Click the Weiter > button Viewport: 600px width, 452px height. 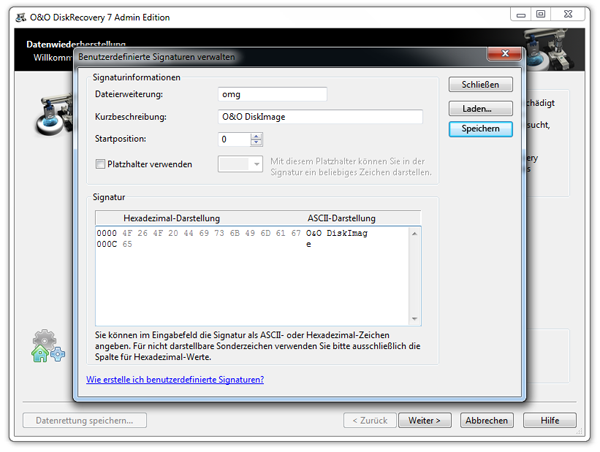pos(425,421)
